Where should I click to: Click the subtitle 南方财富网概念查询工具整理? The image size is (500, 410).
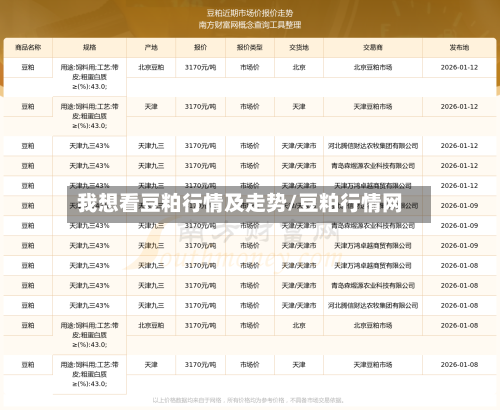[x=250, y=25]
